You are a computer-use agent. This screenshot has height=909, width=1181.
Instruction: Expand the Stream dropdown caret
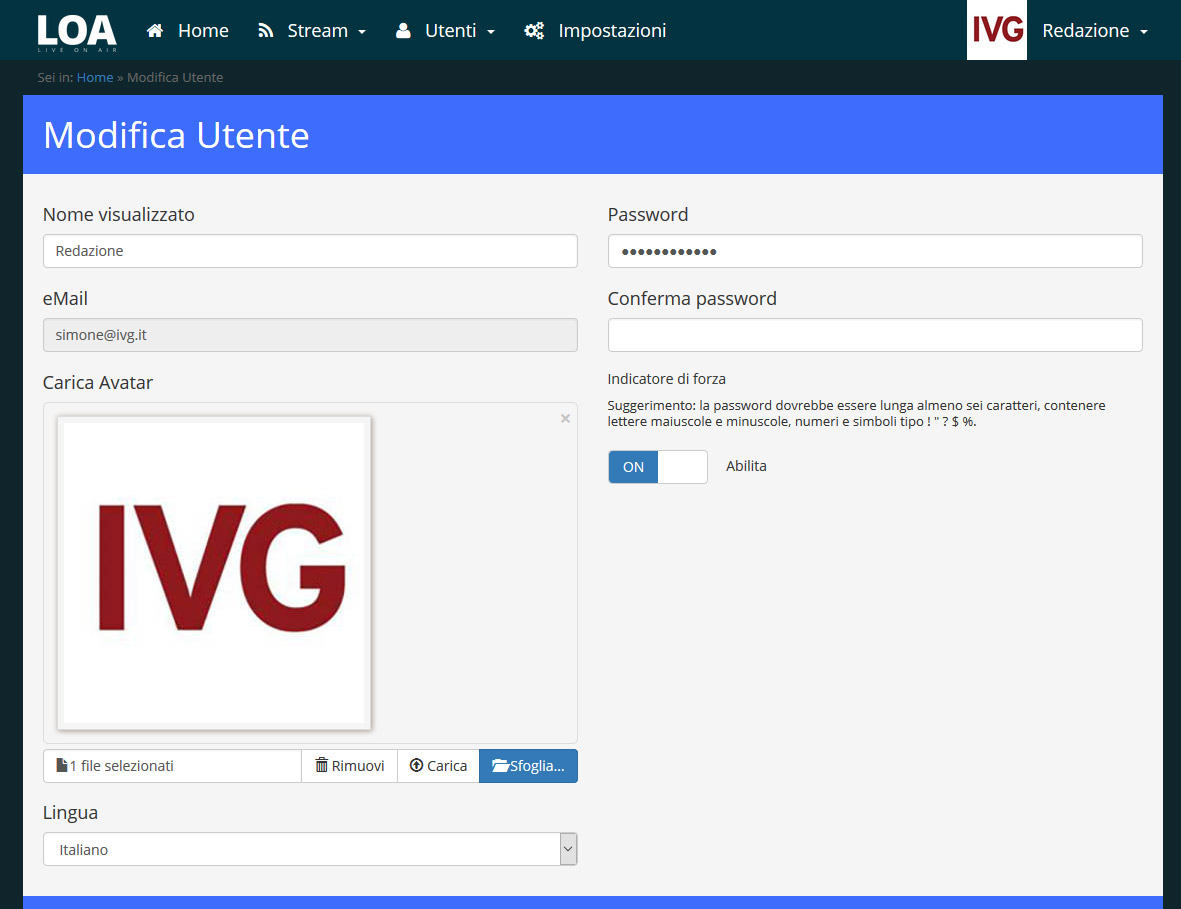click(x=362, y=32)
